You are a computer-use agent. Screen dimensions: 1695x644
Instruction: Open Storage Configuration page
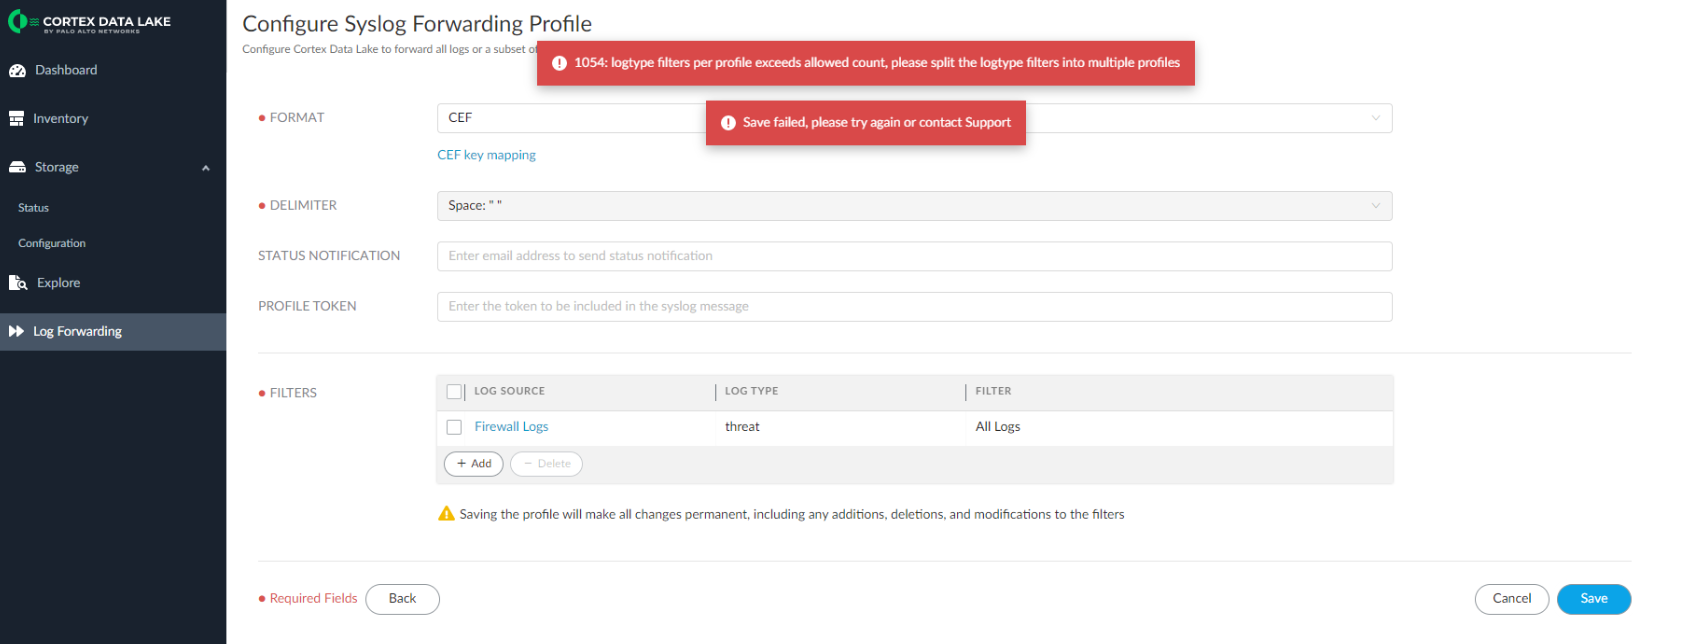pos(52,243)
